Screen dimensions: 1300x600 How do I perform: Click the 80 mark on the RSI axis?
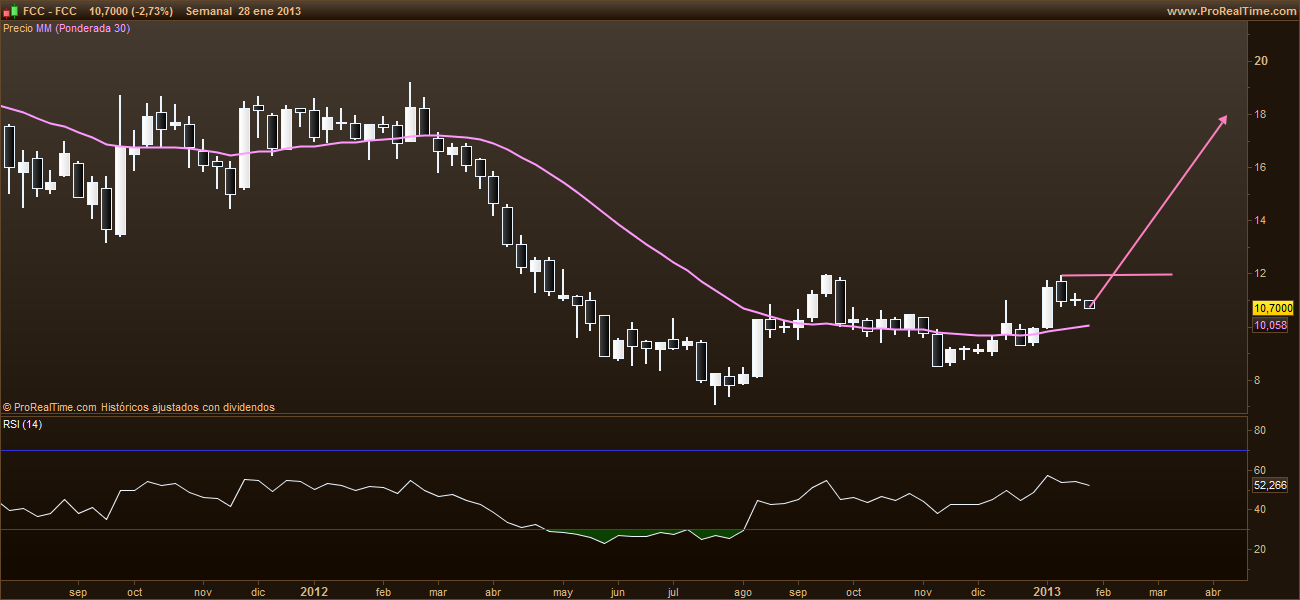[1261, 431]
